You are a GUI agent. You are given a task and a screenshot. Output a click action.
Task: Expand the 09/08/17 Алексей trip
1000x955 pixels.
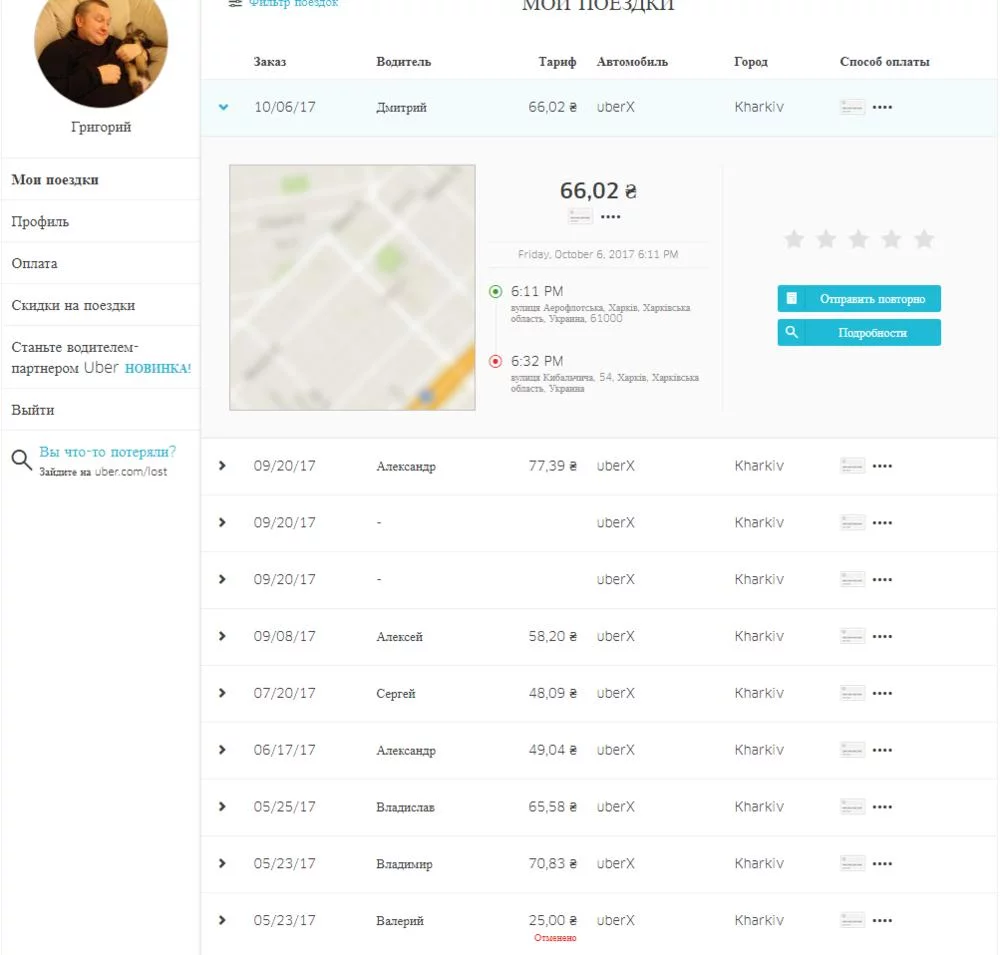tap(222, 636)
